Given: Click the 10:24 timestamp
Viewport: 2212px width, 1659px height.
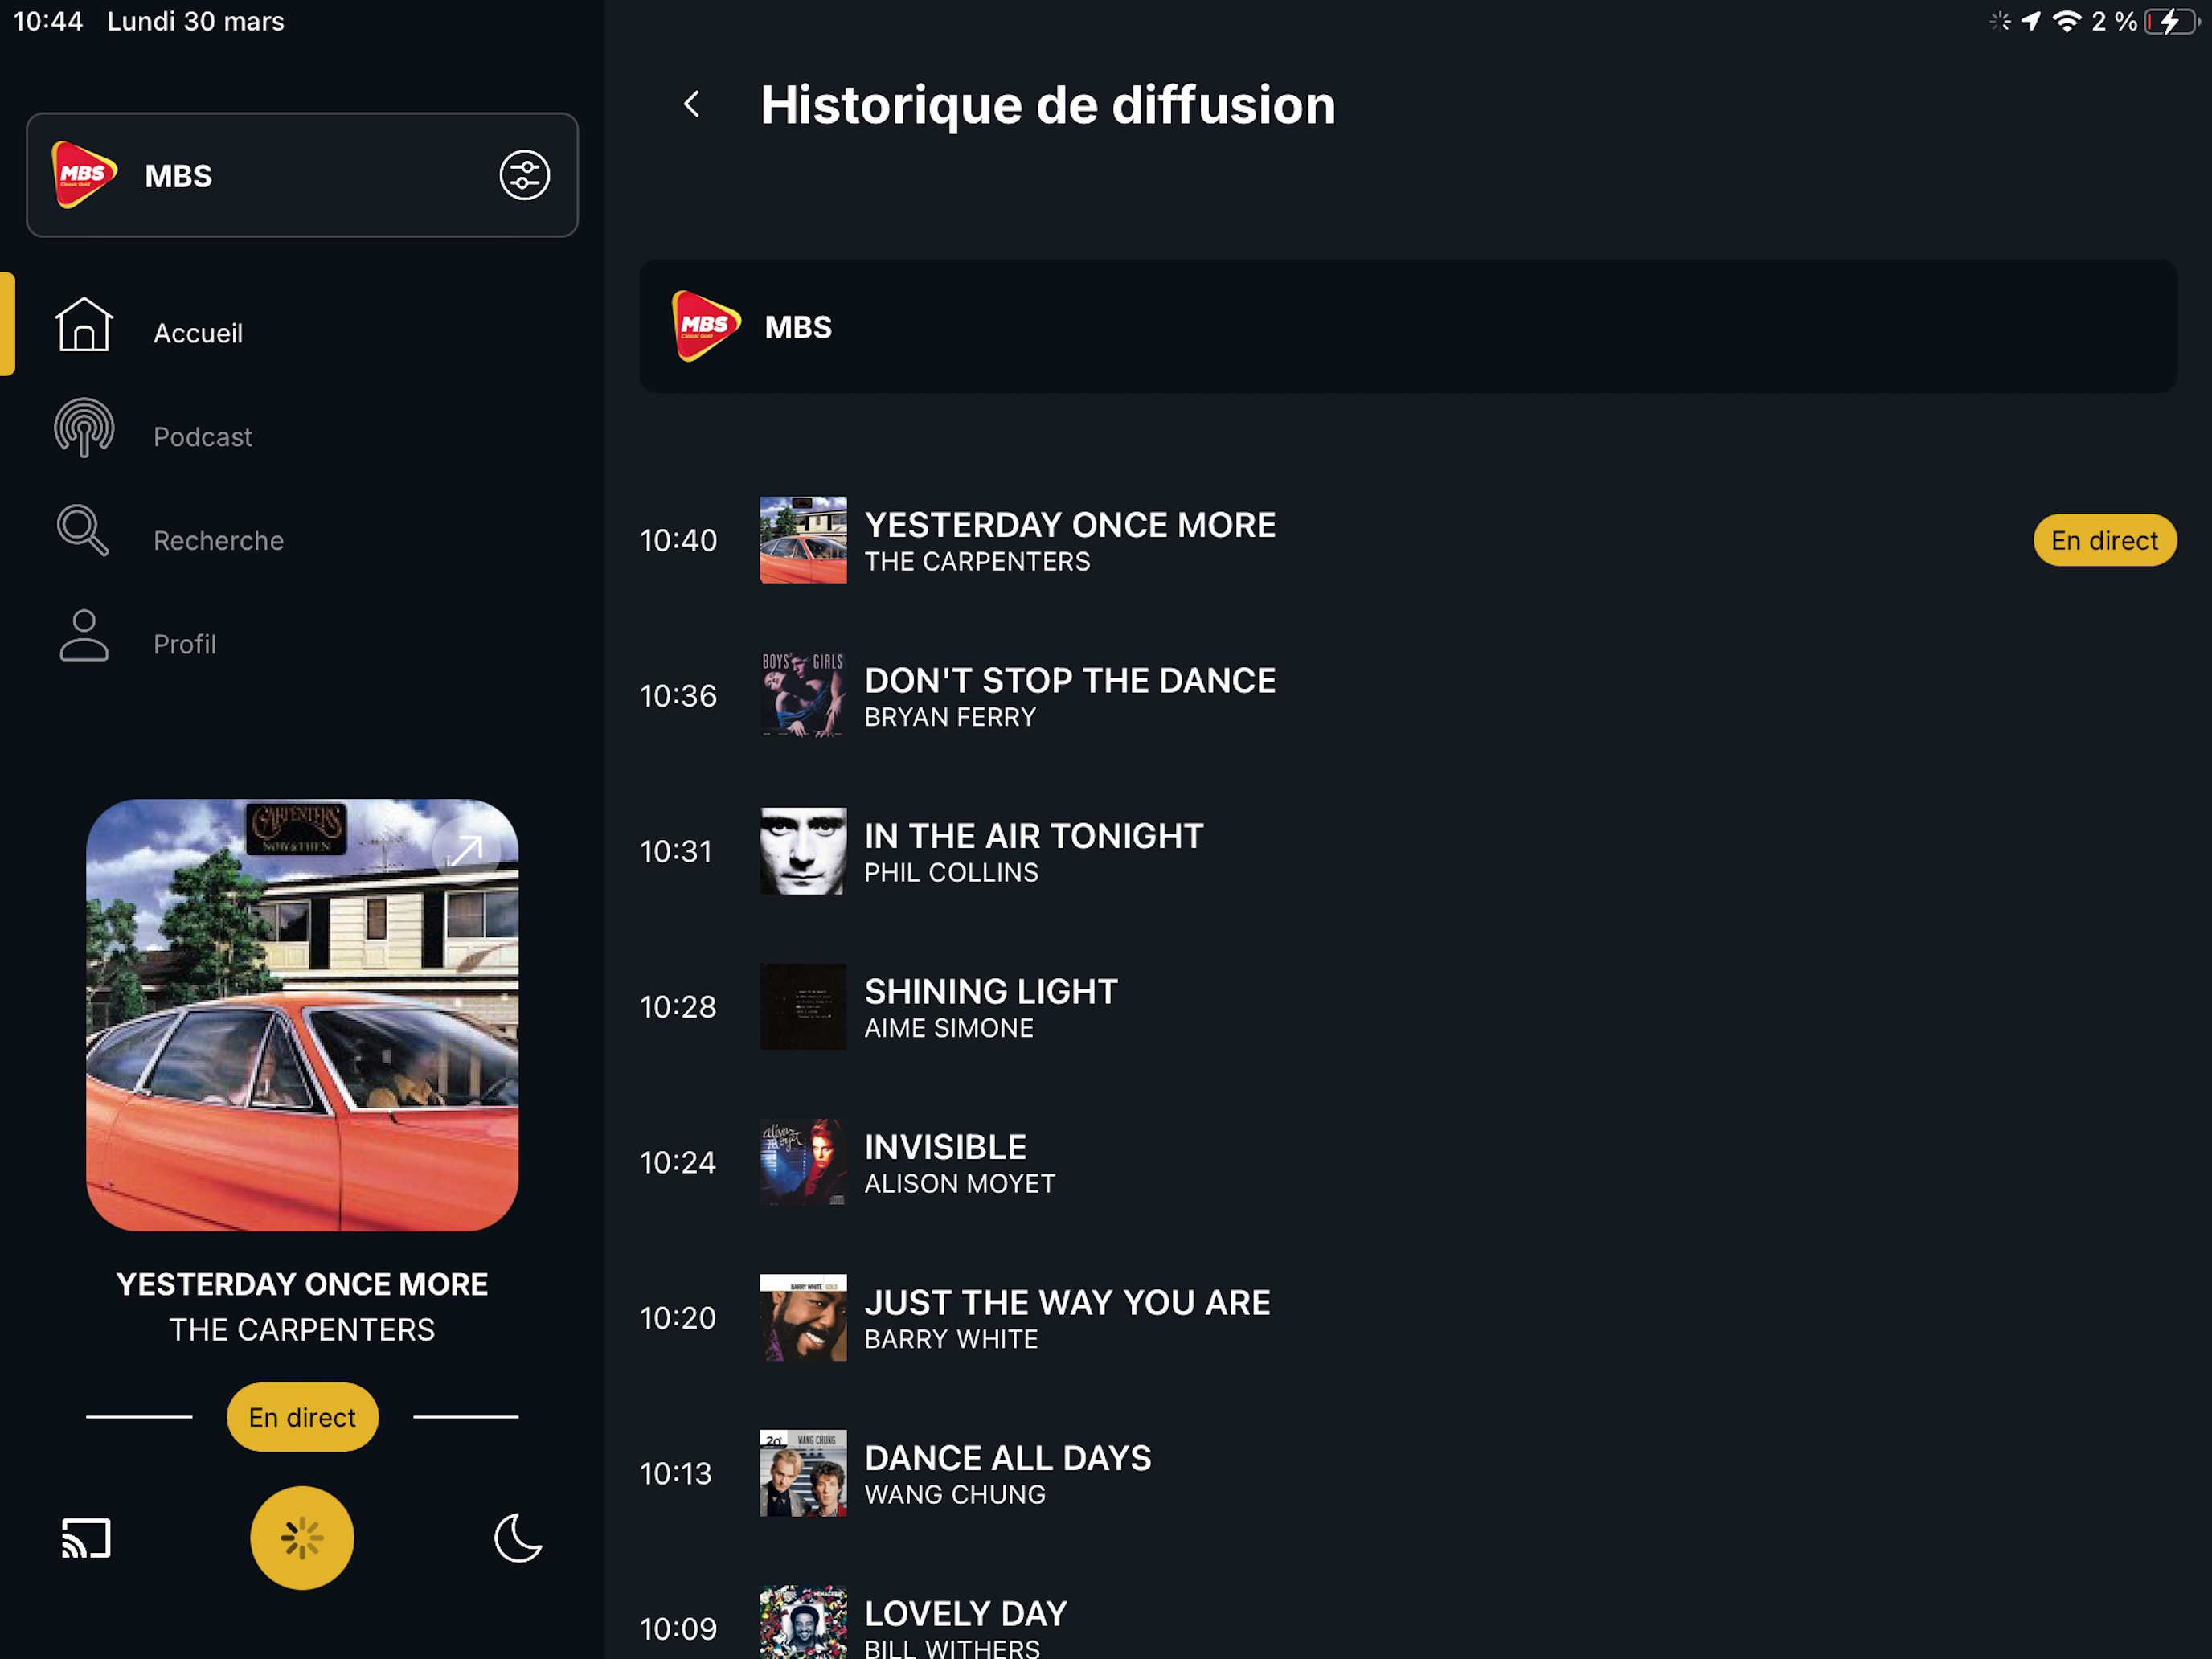Looking at the screenshot, I should (678, 1162).
